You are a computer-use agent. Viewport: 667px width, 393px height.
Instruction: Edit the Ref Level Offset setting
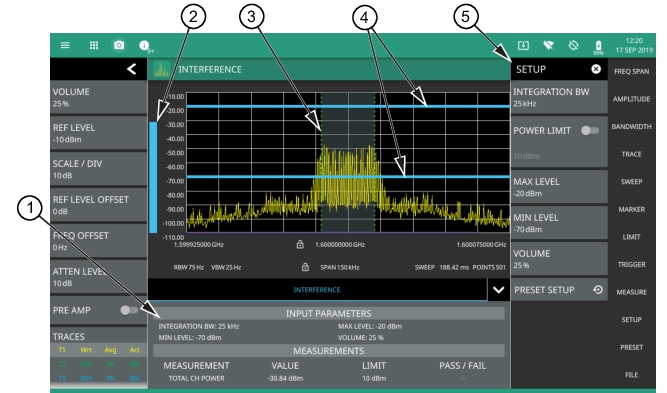(99, 205)
